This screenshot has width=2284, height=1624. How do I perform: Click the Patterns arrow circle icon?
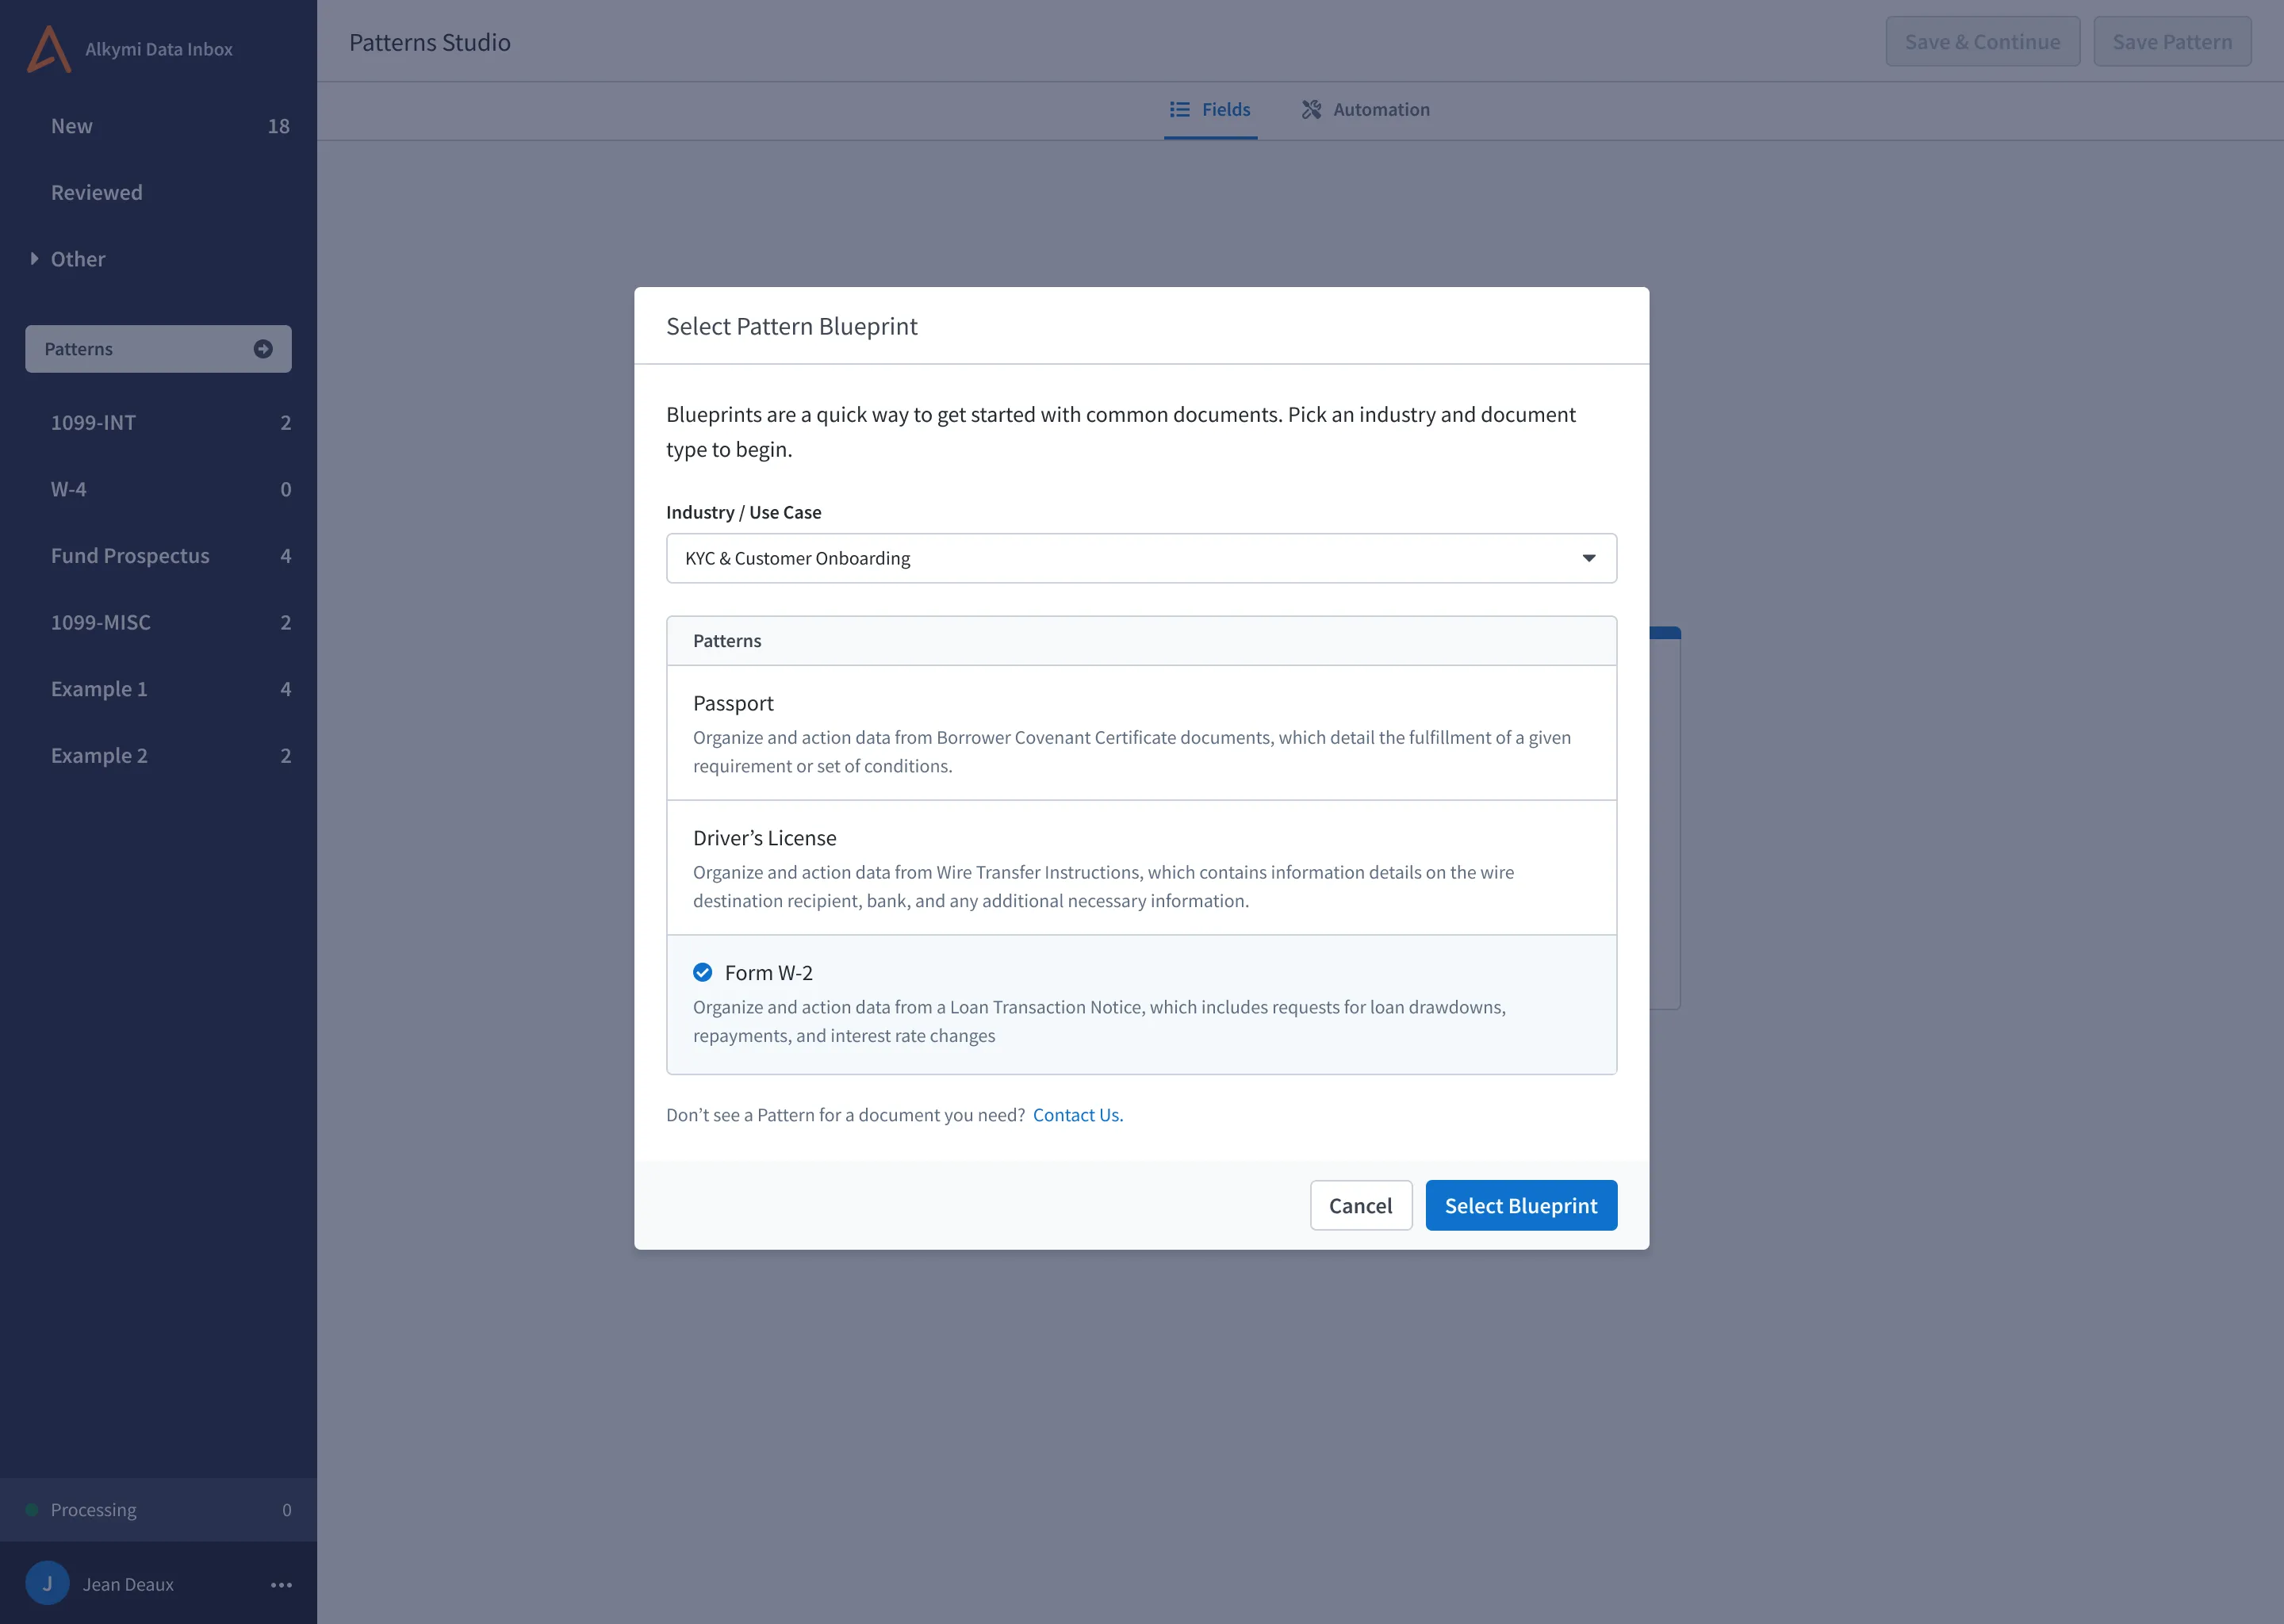tap(263, 349)
